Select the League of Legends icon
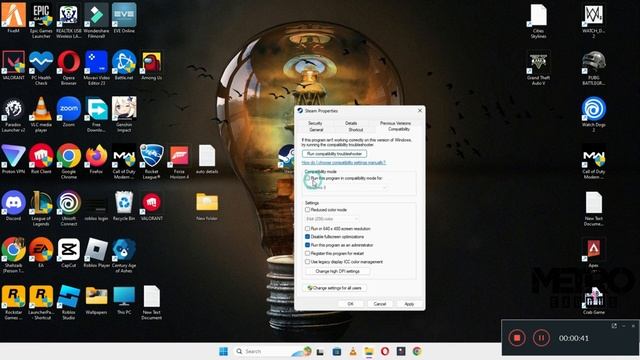This screenshot has width=640, height=360. [41, 209]
